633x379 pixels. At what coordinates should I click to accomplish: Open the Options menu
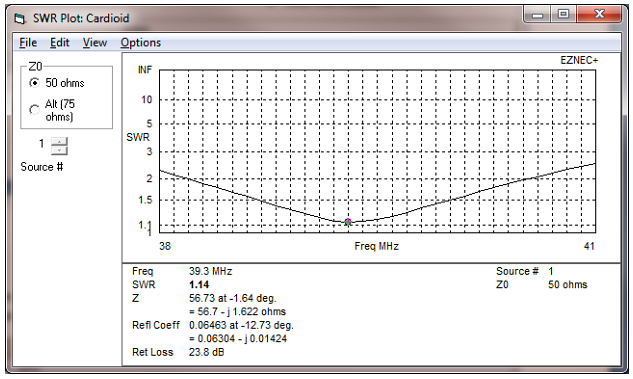pos(140,43)
